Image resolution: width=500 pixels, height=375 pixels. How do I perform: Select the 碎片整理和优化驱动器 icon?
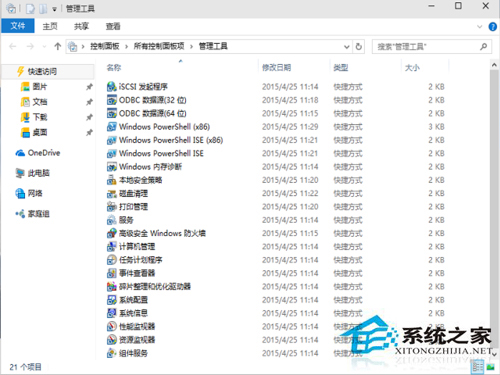click(111, 287)
